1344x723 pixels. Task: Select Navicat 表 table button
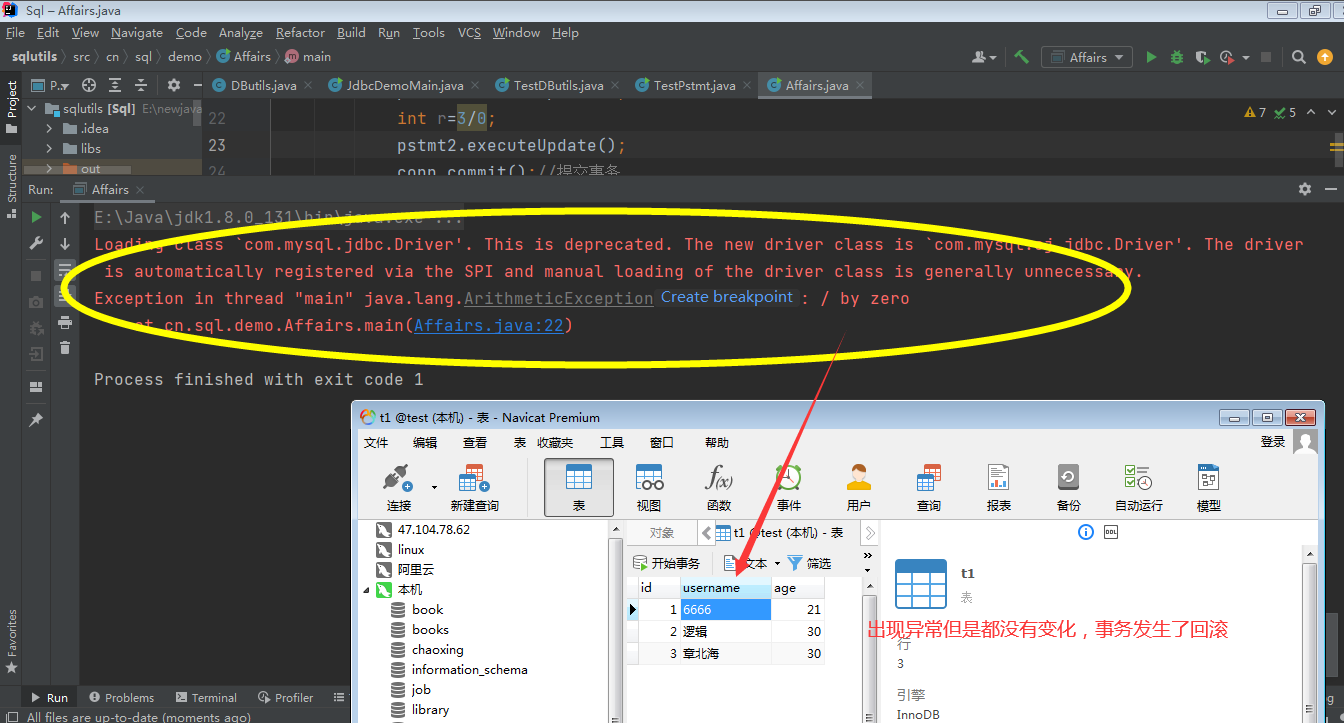579,487
